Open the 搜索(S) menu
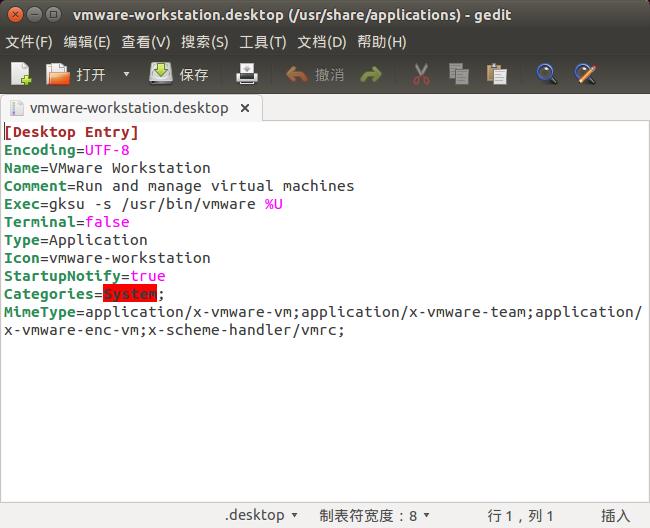650x528 pixels. pyautogui.click(x=205, y=42)
